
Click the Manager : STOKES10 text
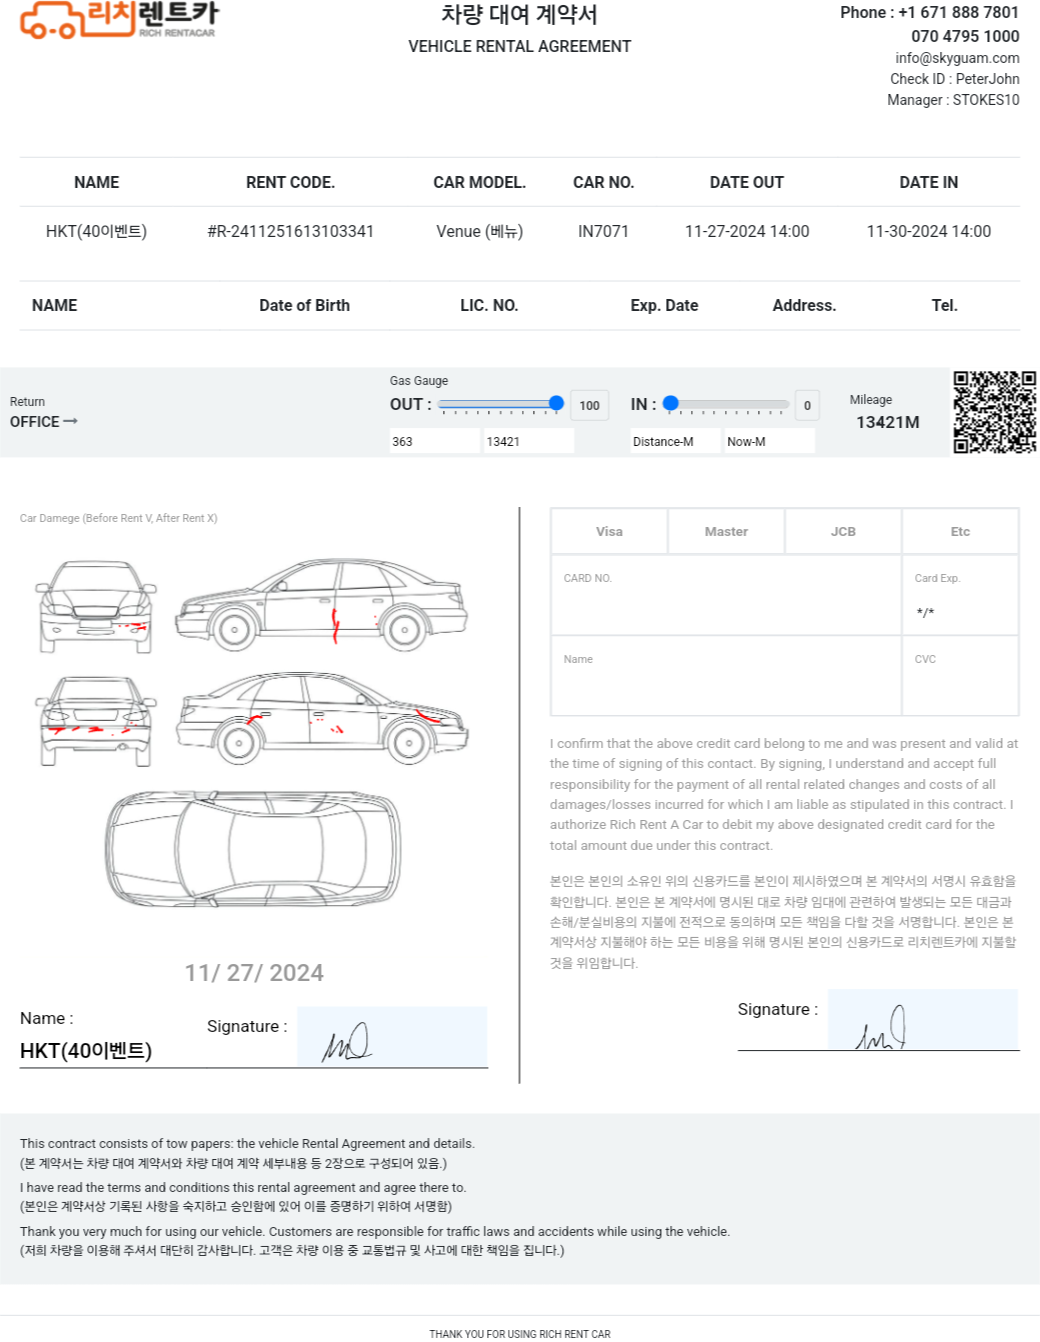click(953, 100)
